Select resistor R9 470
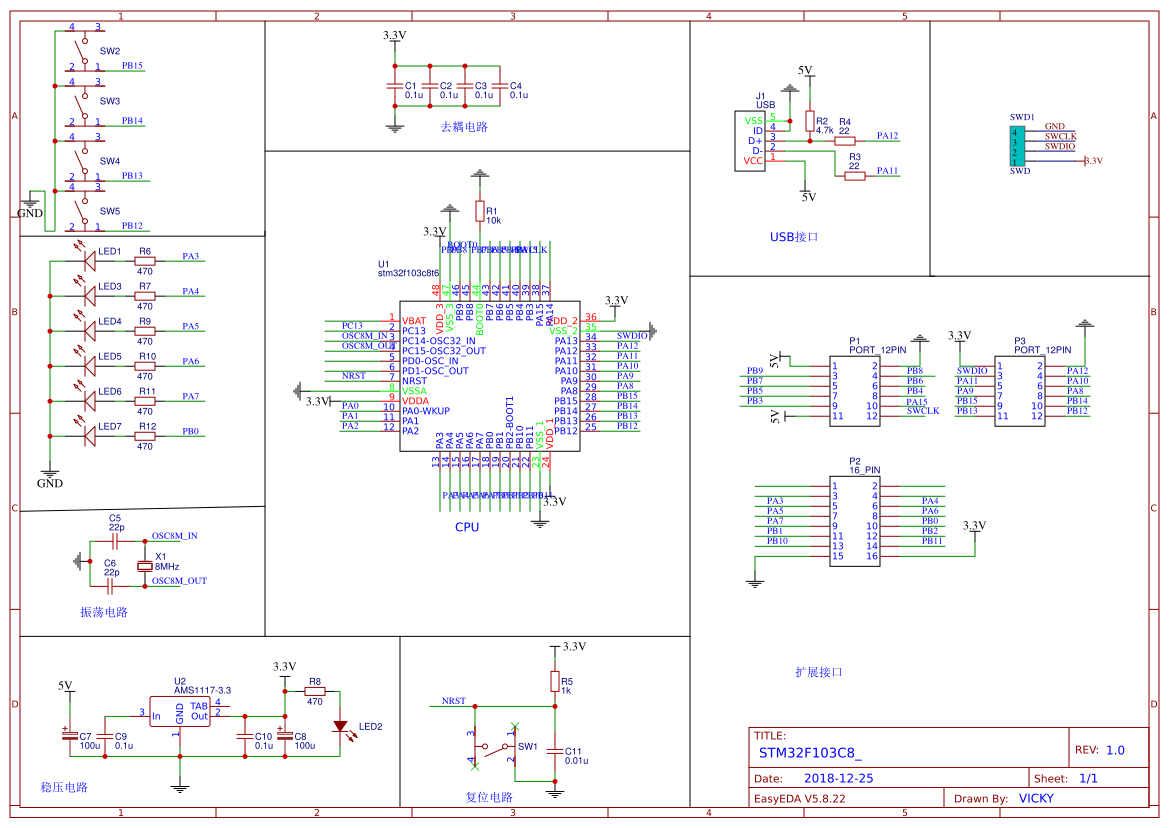 tap(145, 332)
